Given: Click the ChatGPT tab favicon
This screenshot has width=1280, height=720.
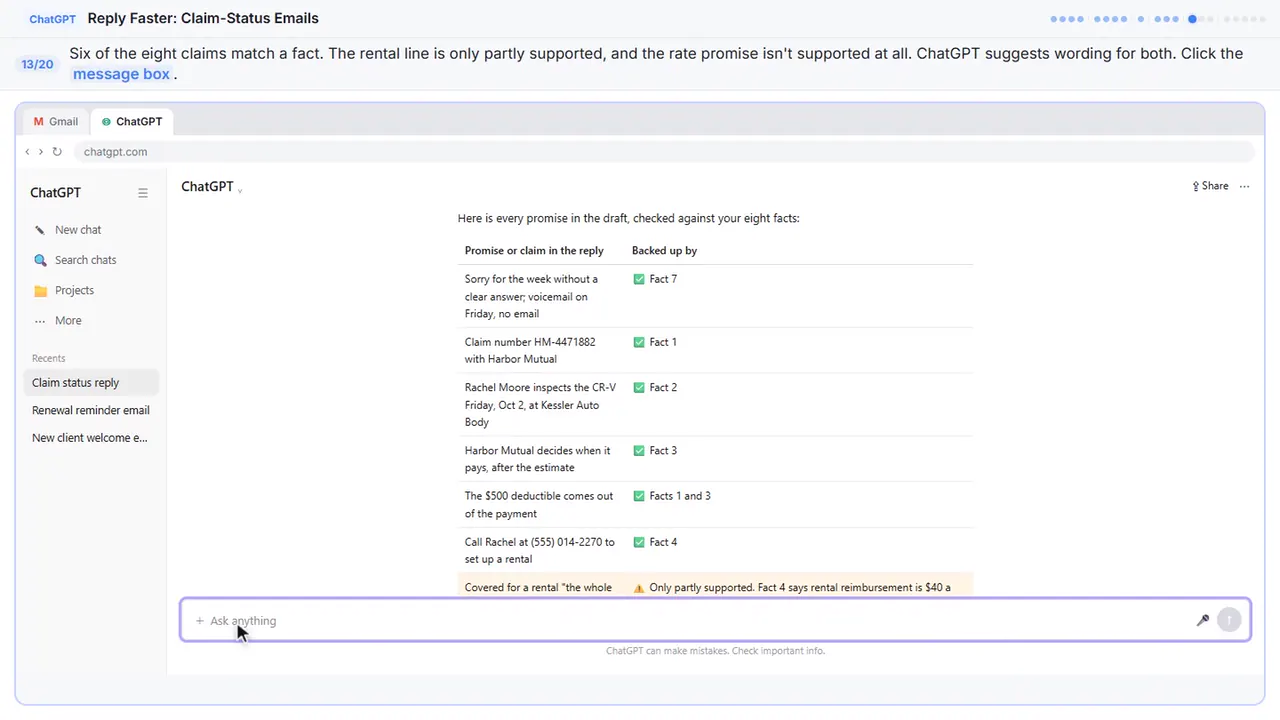Looking at the screenshot, I should 106,122.
